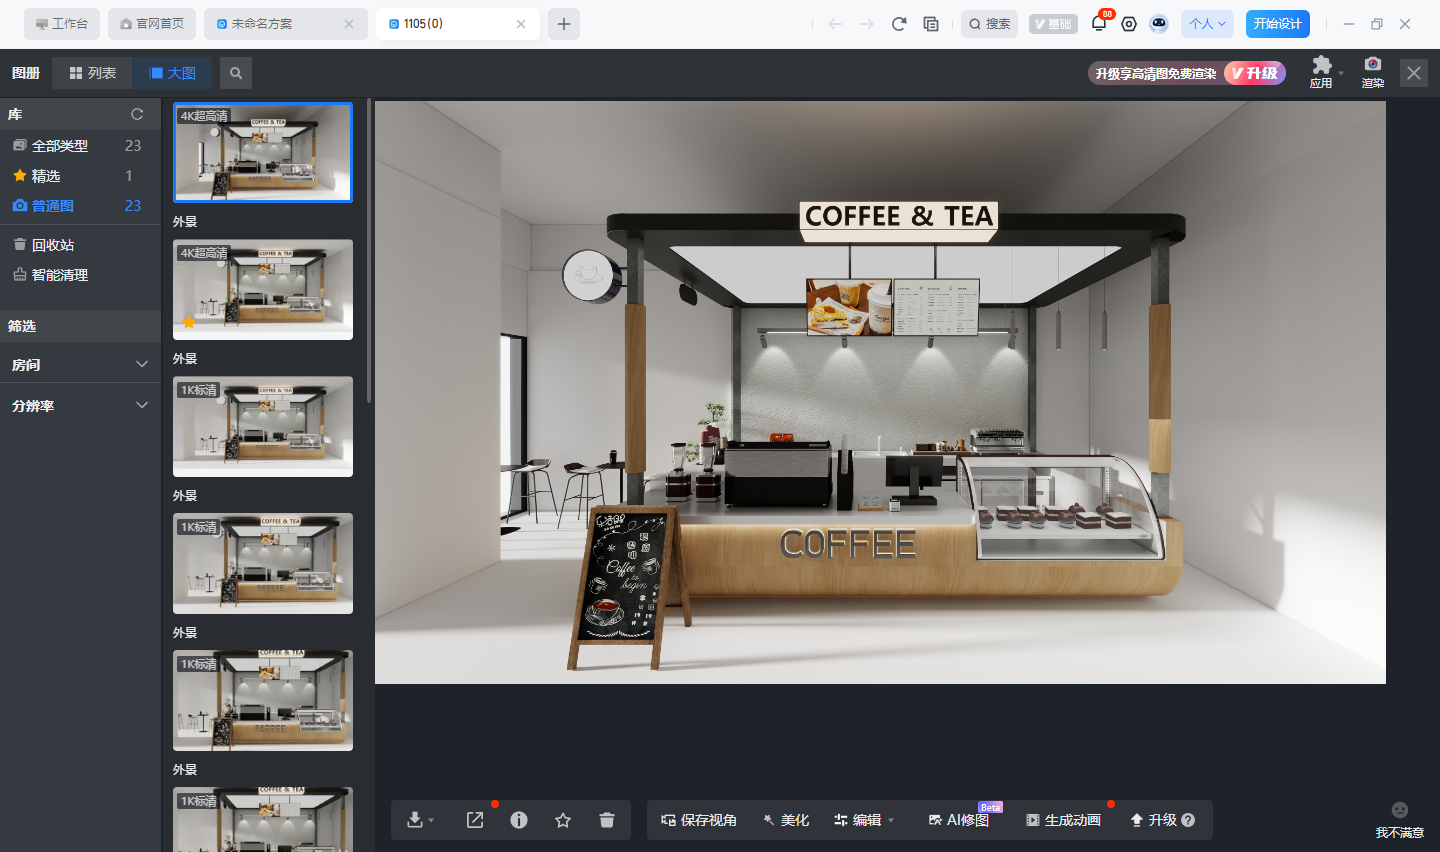Refresh the 库 library list
1440x852 pixels.
[137, 114]
